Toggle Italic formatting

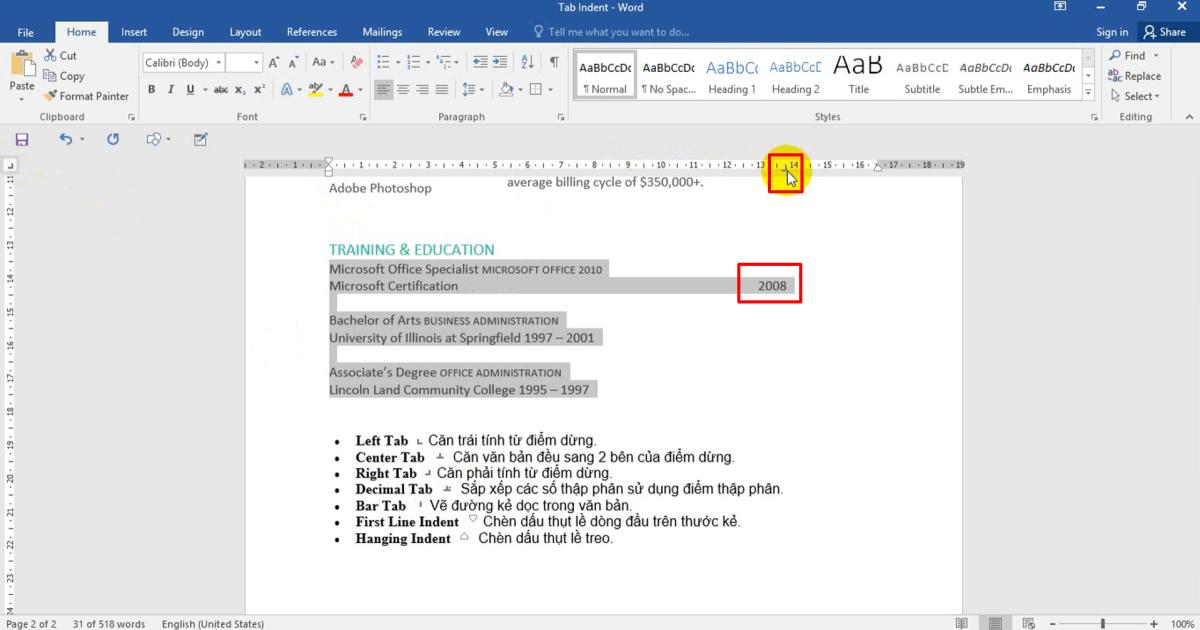tap(171, 89)
